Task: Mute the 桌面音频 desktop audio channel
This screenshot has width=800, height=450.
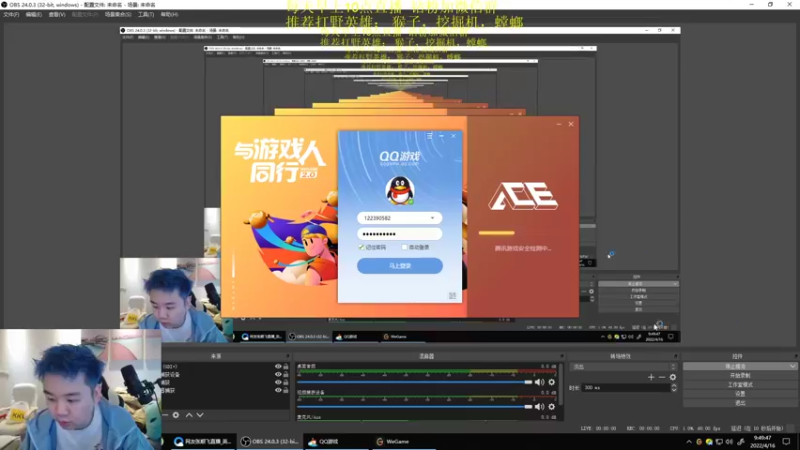Action: 539,382
